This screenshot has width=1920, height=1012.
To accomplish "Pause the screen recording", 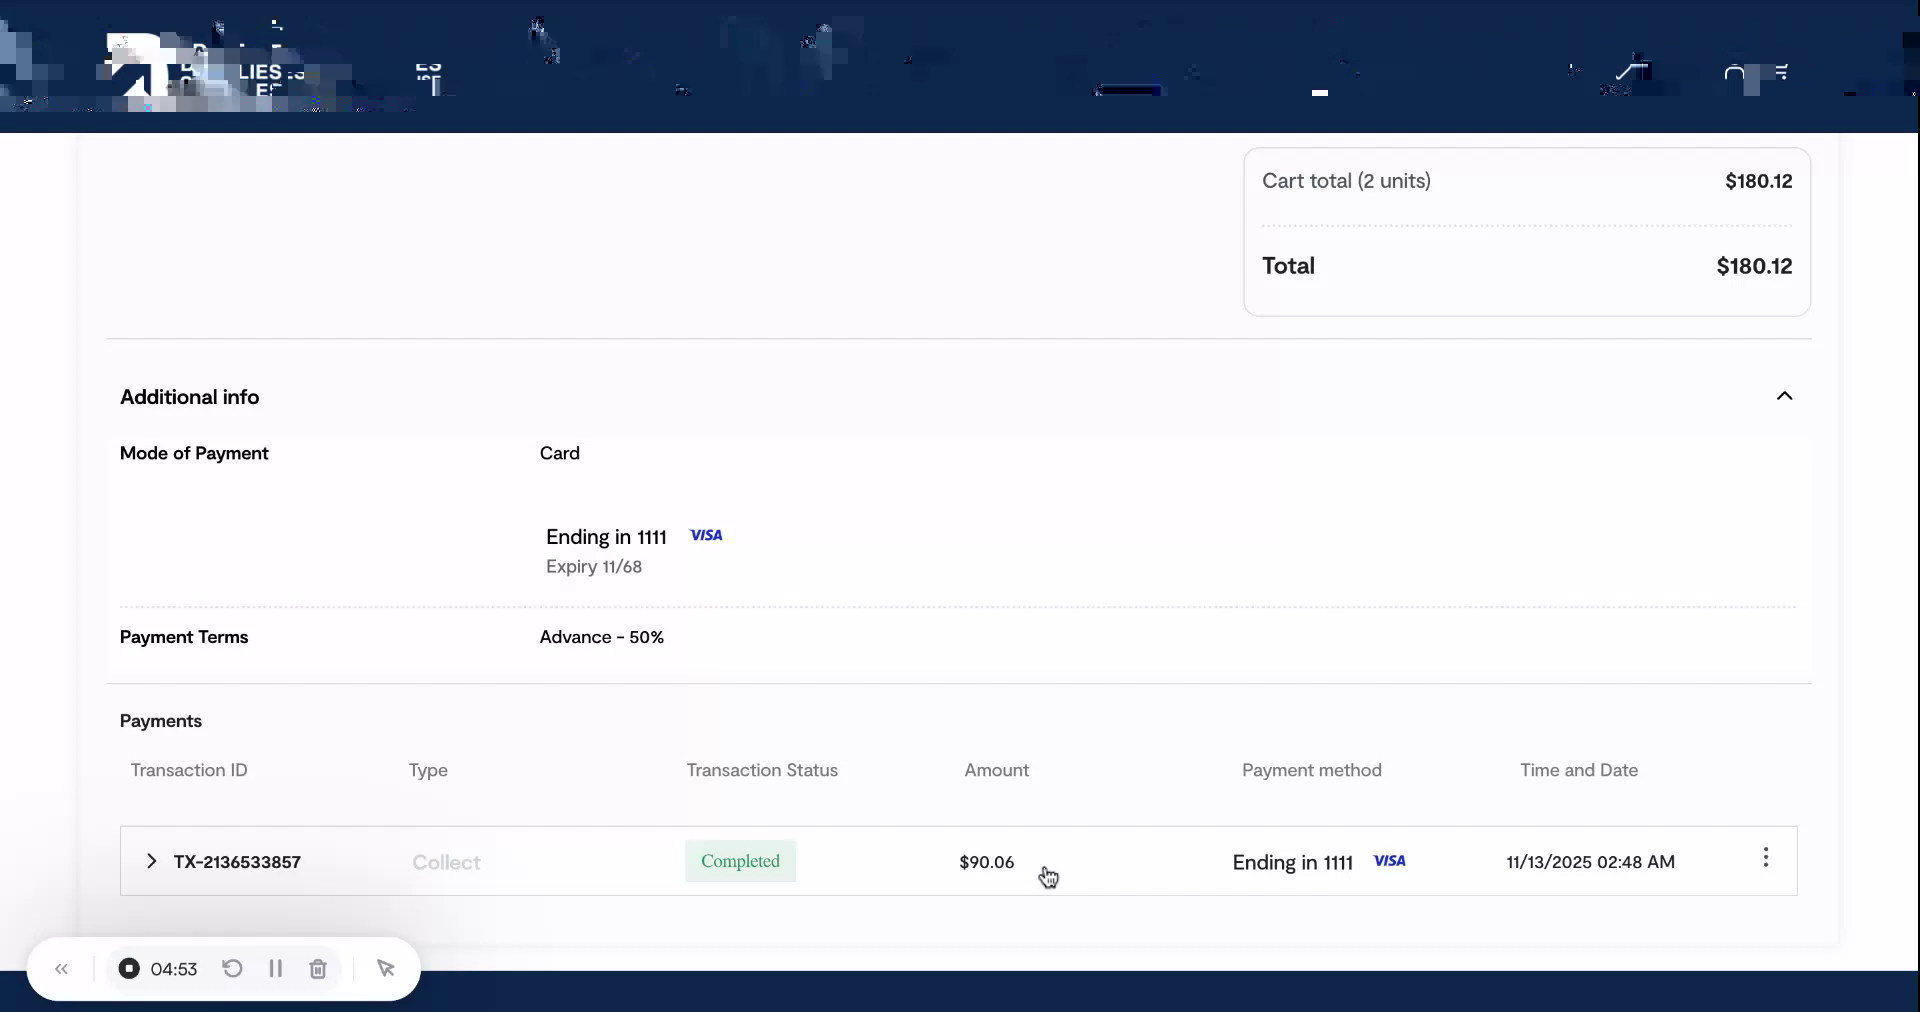I will pos(276,969).
